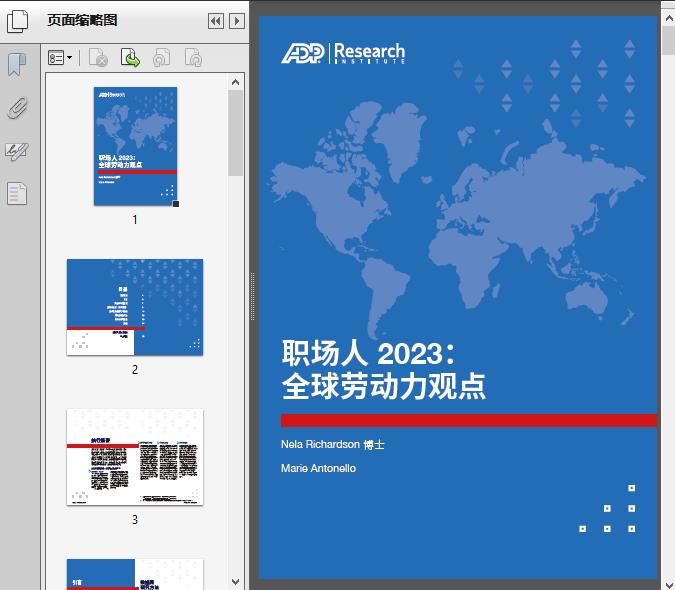Click the ADP Research Institute logo

pyautogui.click(x=343, y=53)
